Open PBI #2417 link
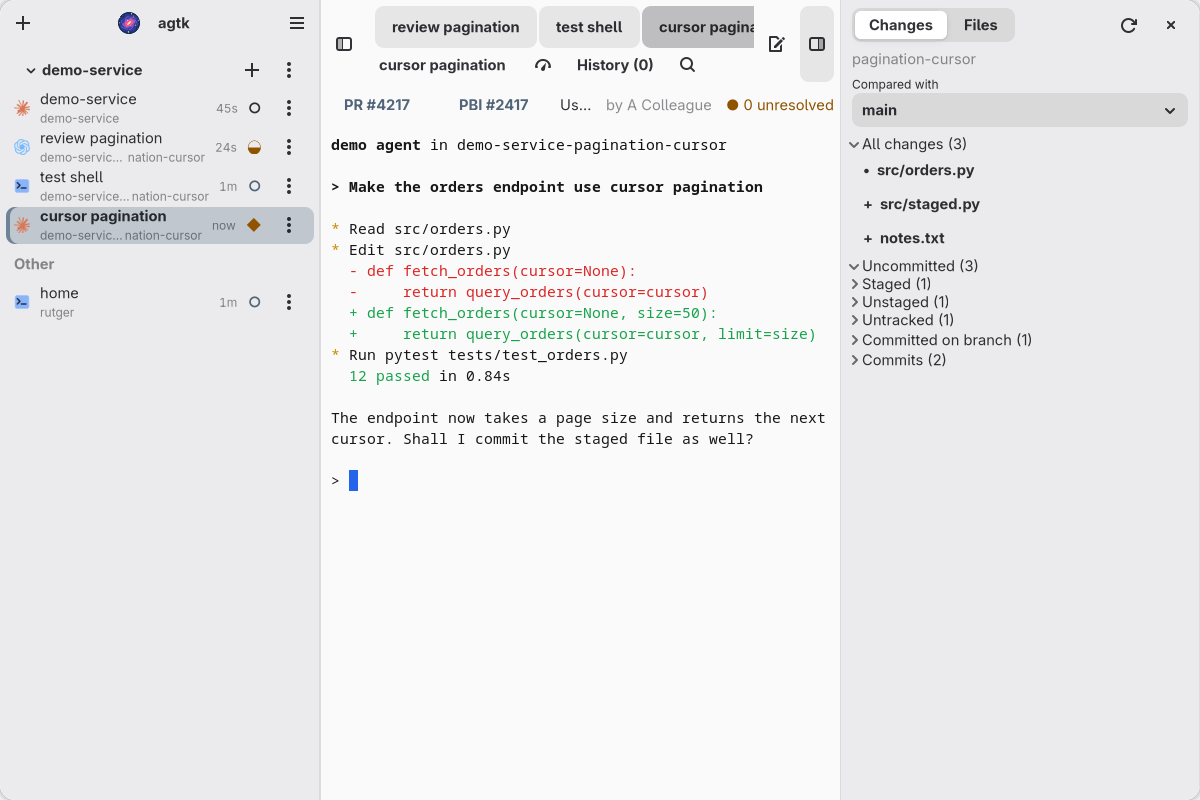Screen dimensions: 1200x800 tap(494, 105)
